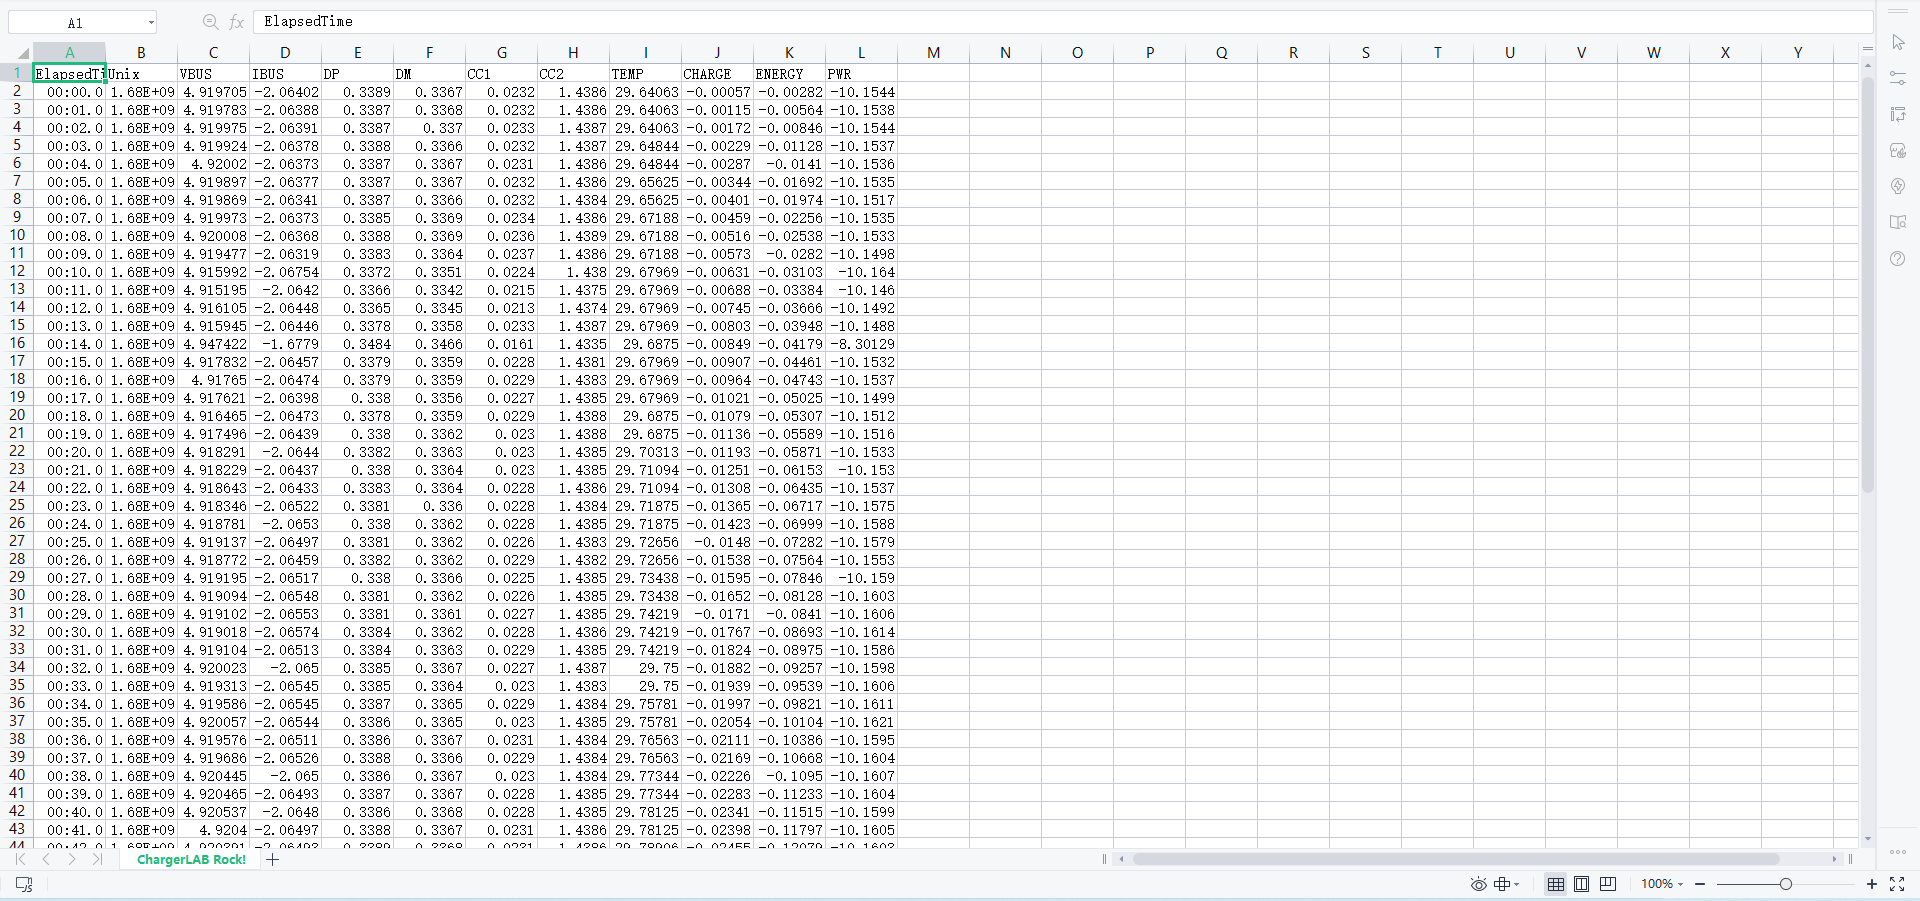Click the magnifier icon beside formula bar

pyautogui.click(x=210, y=22)
